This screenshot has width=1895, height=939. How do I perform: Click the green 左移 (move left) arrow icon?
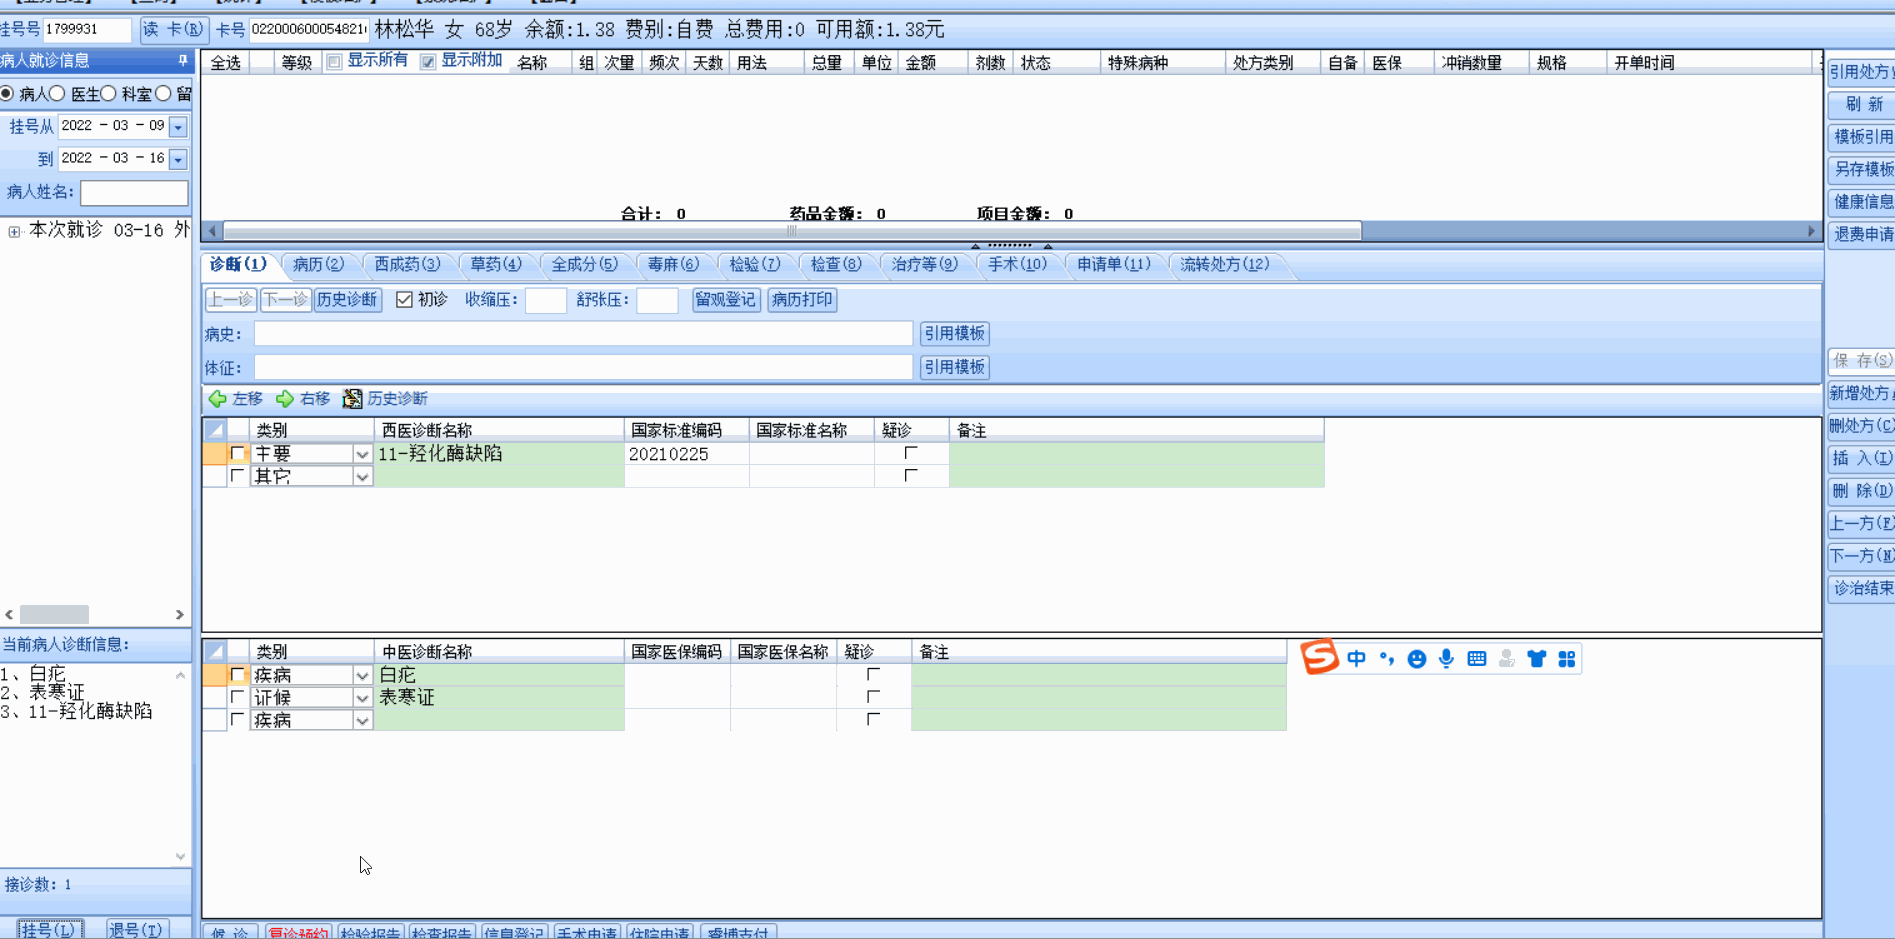(x=217, y=399)
